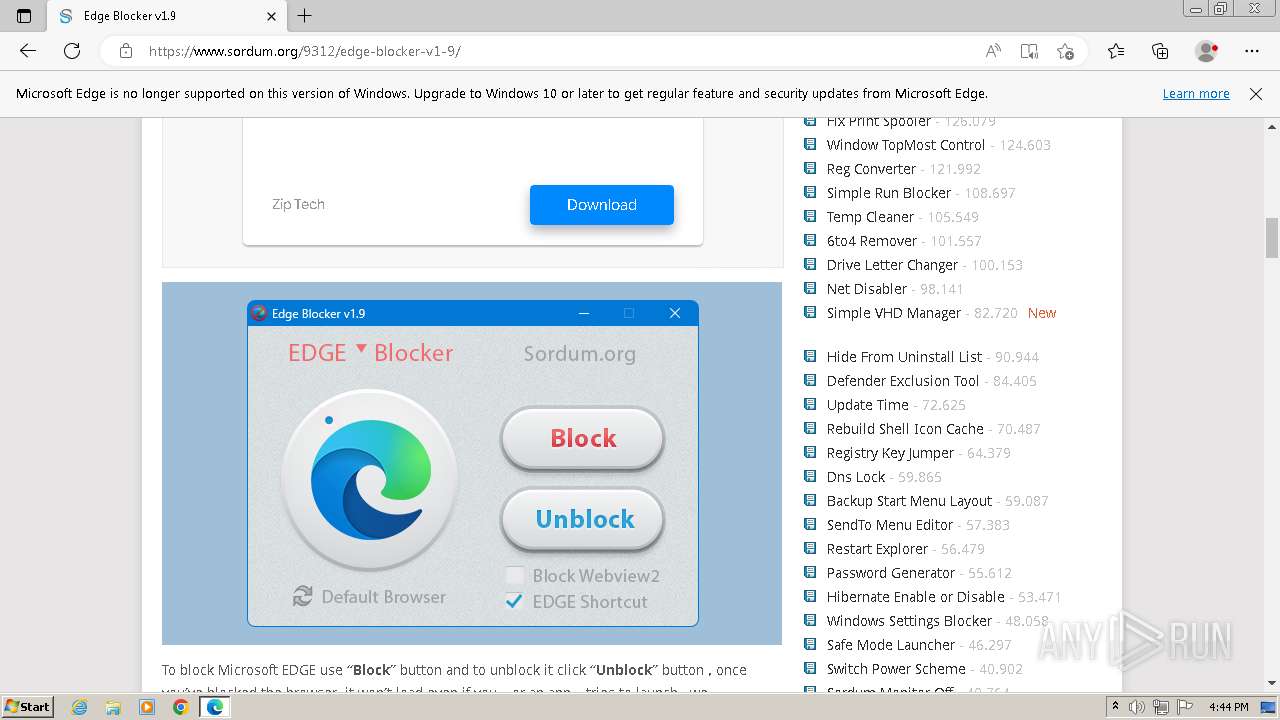This screenshot has width=1280, height=720.
Task: Open a new browser tab
Action: tap(305, 16)
